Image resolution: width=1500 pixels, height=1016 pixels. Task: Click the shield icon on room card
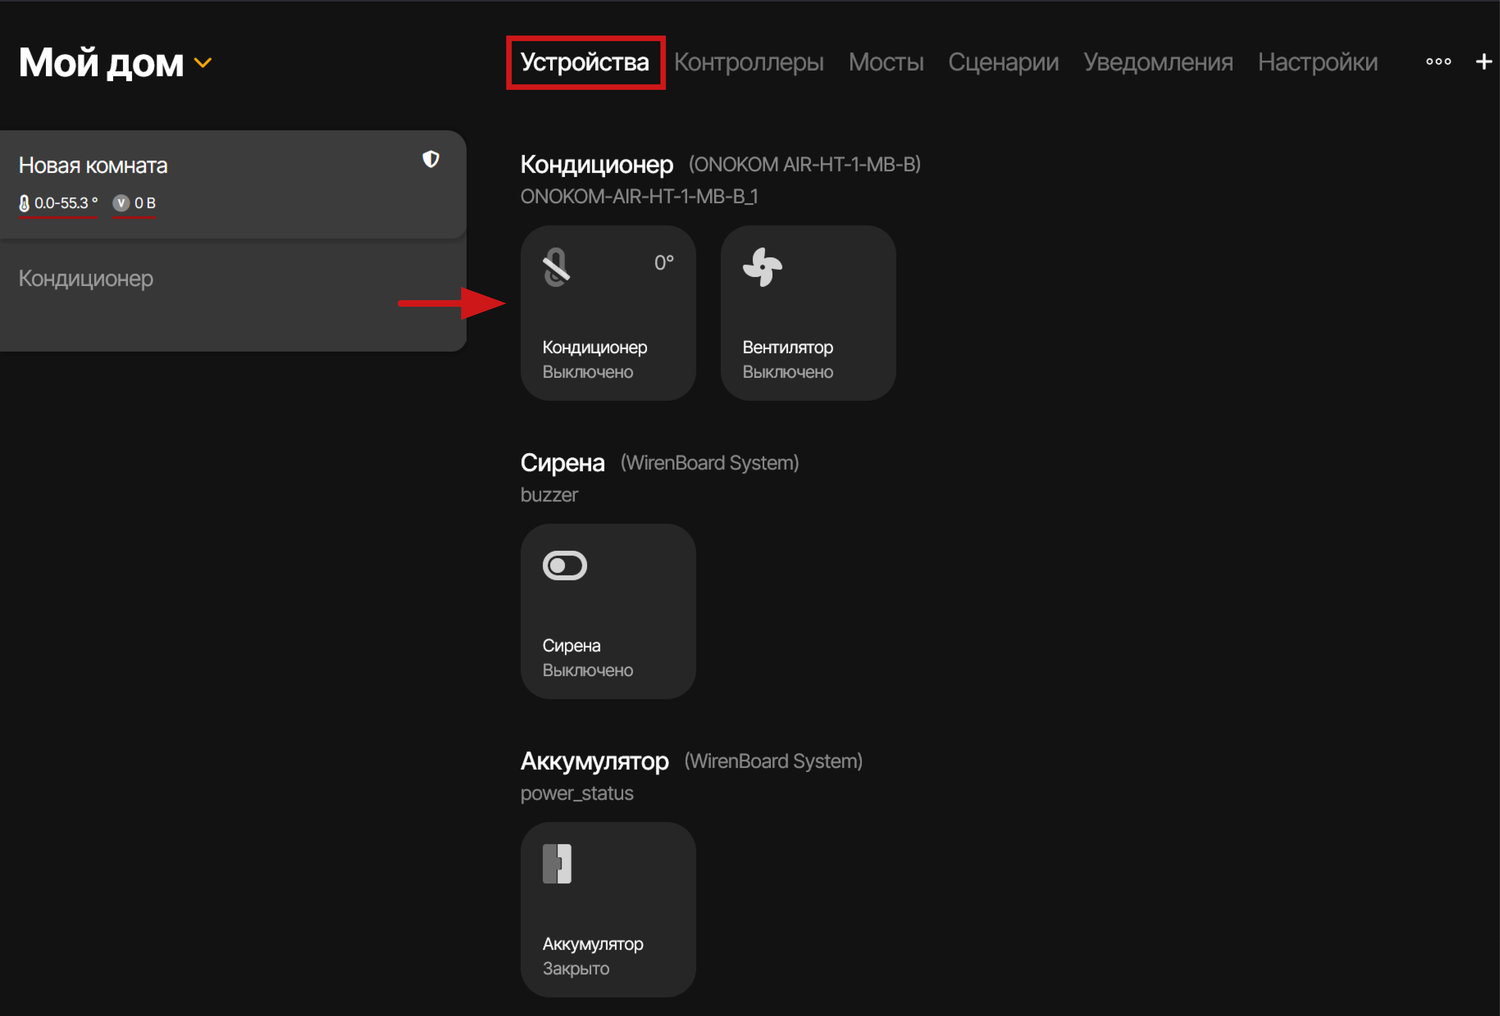click(431, 159)
